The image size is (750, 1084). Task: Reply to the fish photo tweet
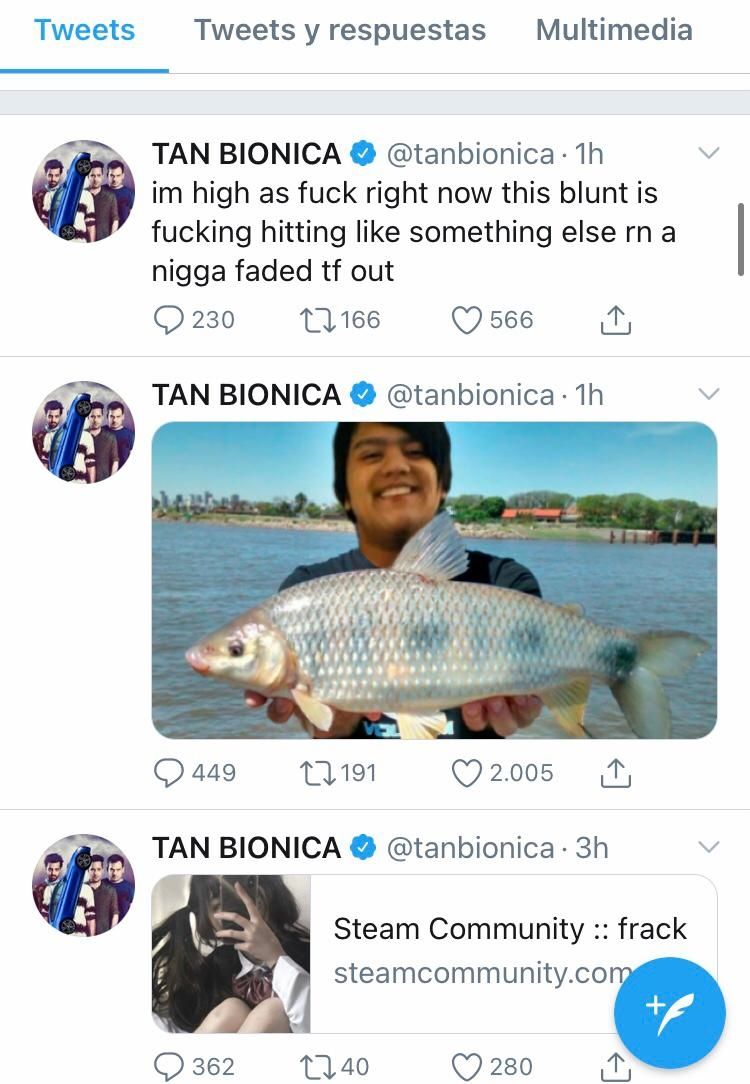click(170, 773)
